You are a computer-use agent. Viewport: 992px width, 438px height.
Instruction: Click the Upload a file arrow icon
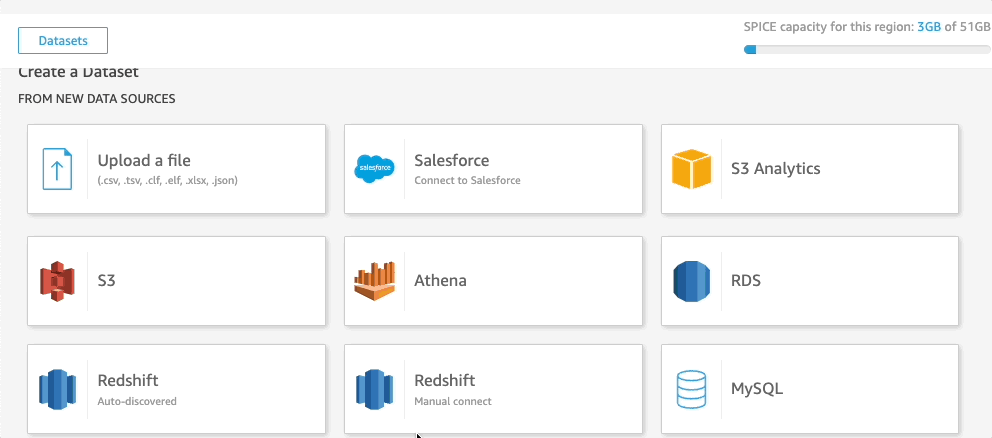(57, 169)
